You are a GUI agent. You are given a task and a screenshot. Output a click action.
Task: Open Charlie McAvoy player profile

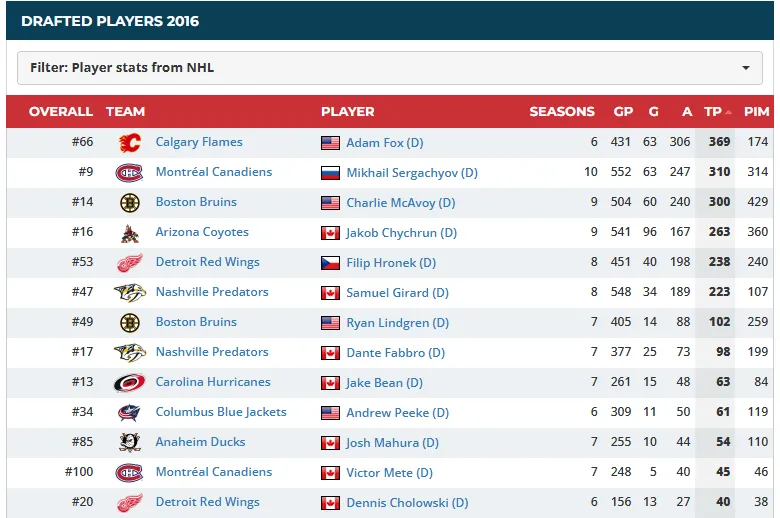[x=400, y=202]
